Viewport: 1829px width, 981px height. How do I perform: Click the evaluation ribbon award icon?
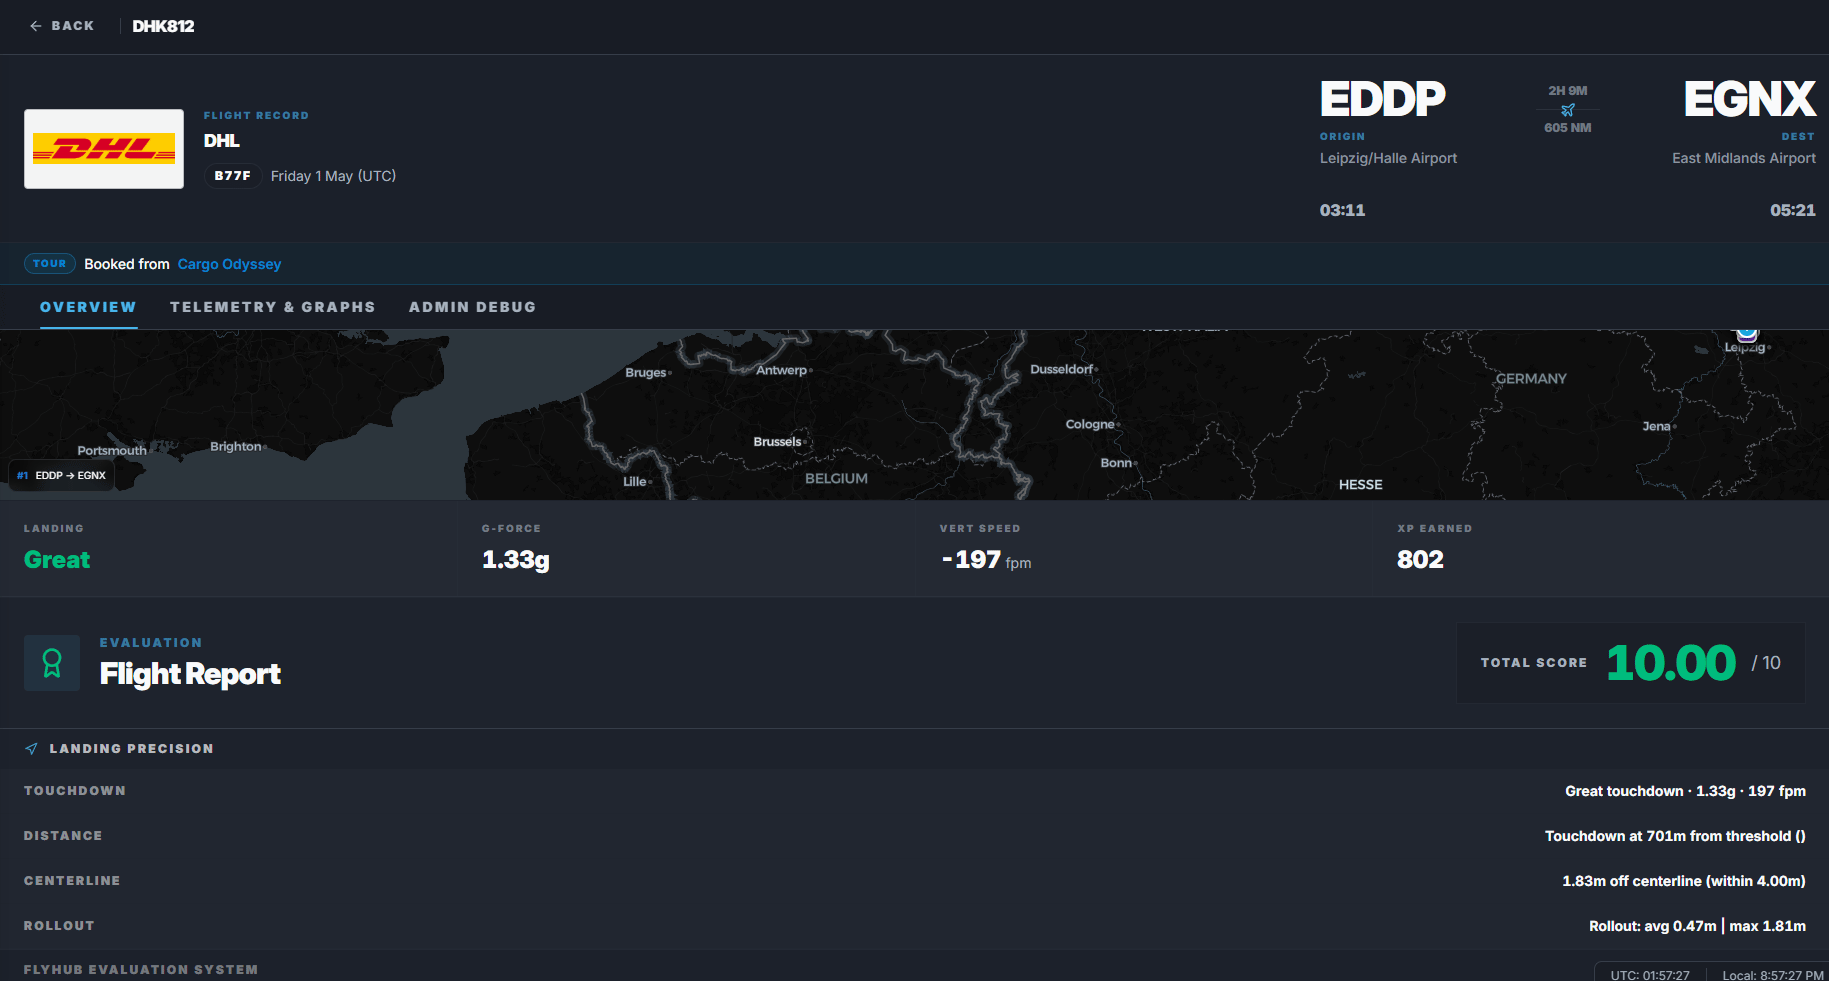[52, 663]
